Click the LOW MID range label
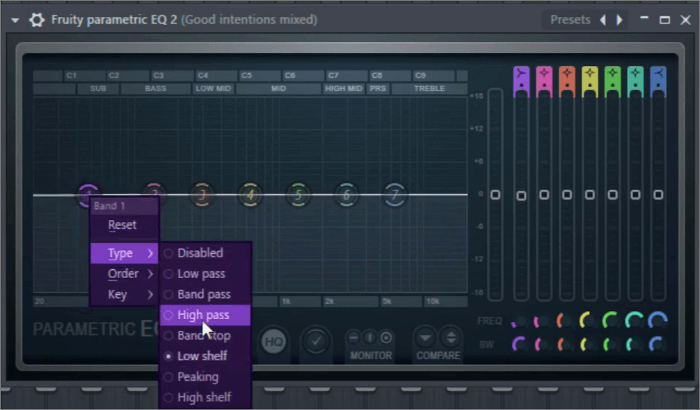 (213, 88)
